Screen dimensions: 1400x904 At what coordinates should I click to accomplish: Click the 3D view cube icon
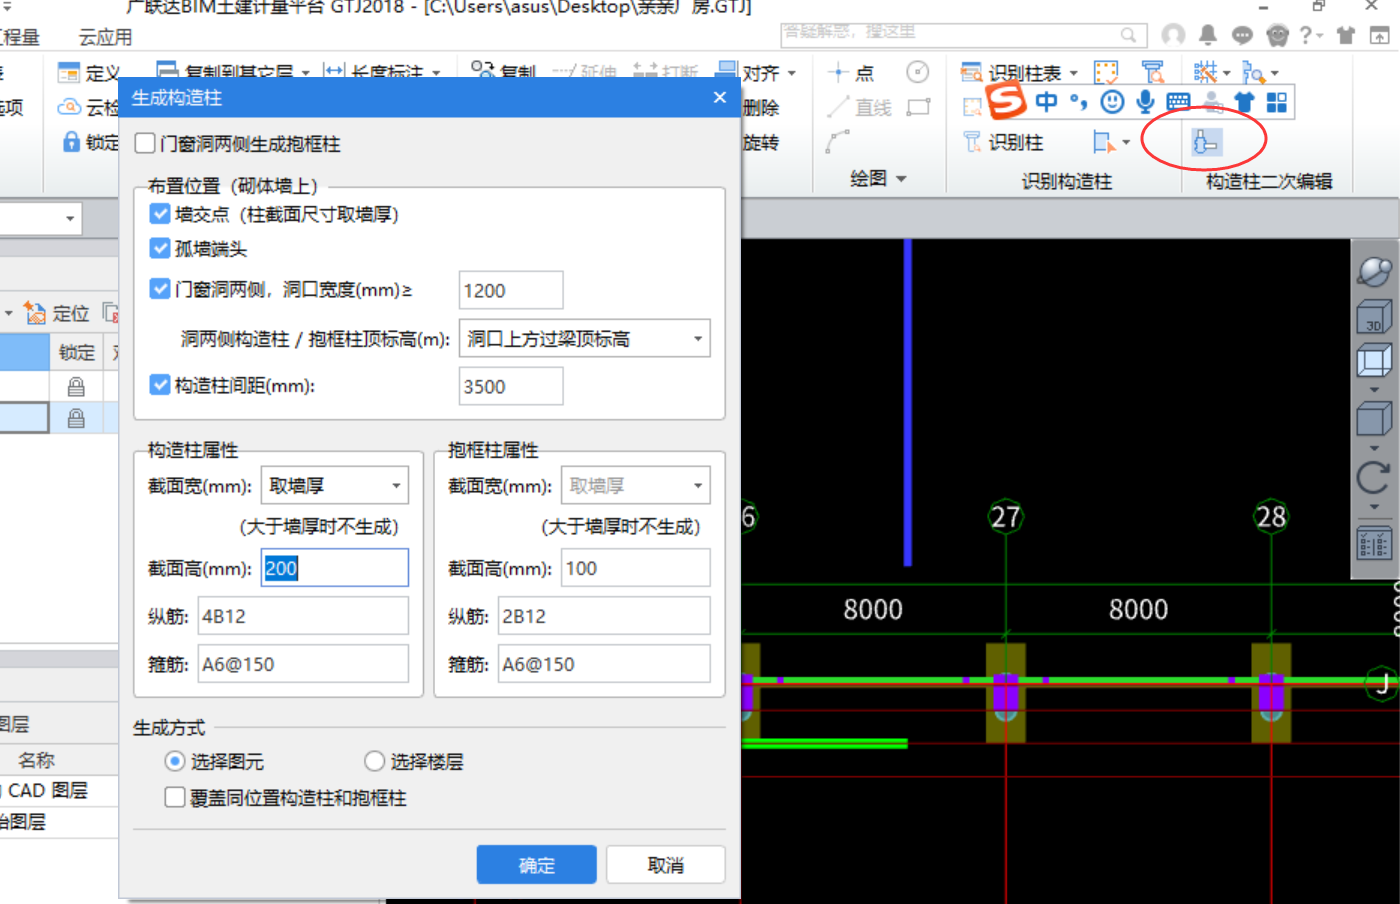pyautogui.click(x=1374, y=316)
